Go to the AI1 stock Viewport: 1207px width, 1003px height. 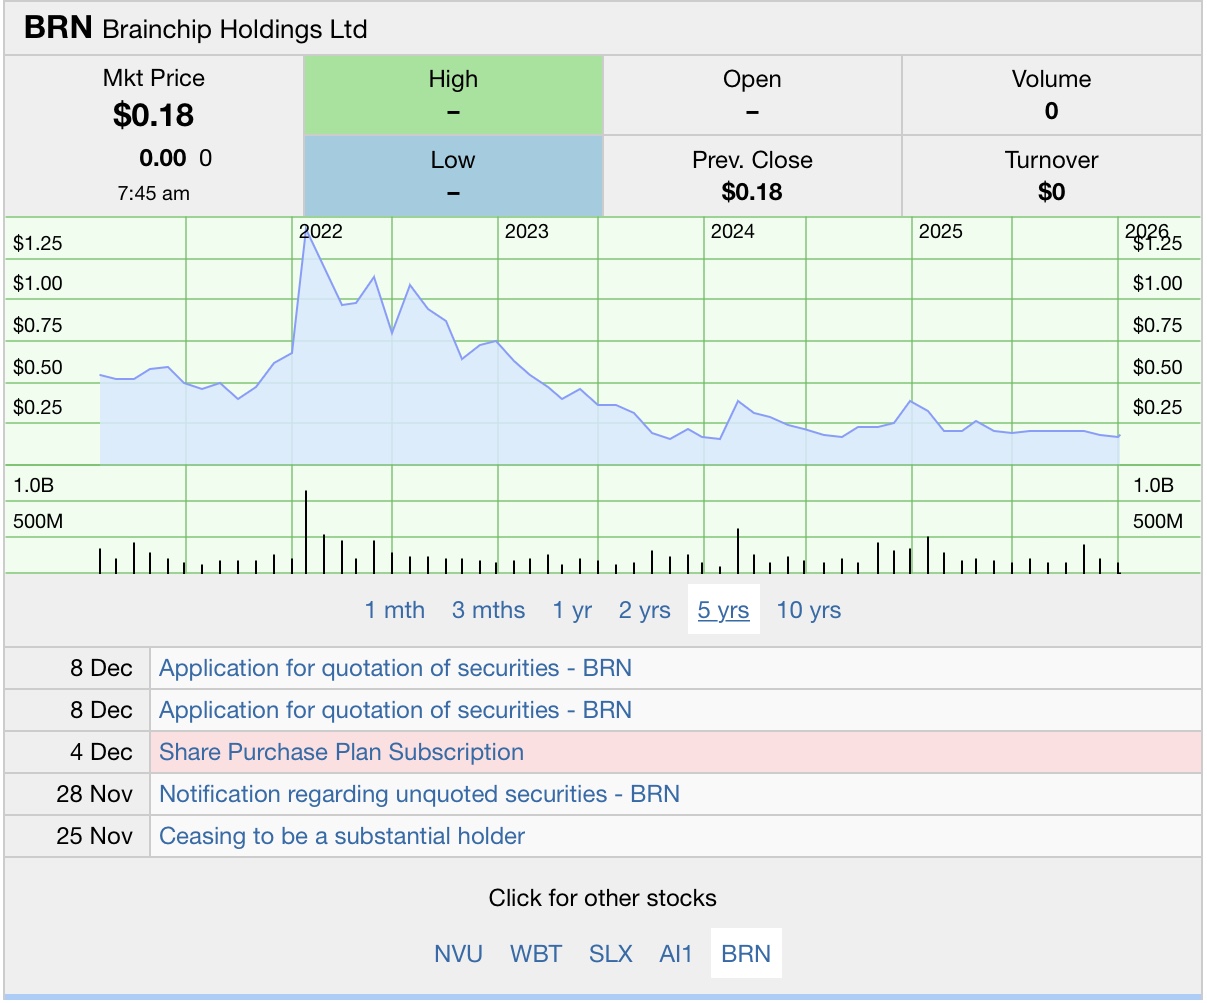(676, 953)
